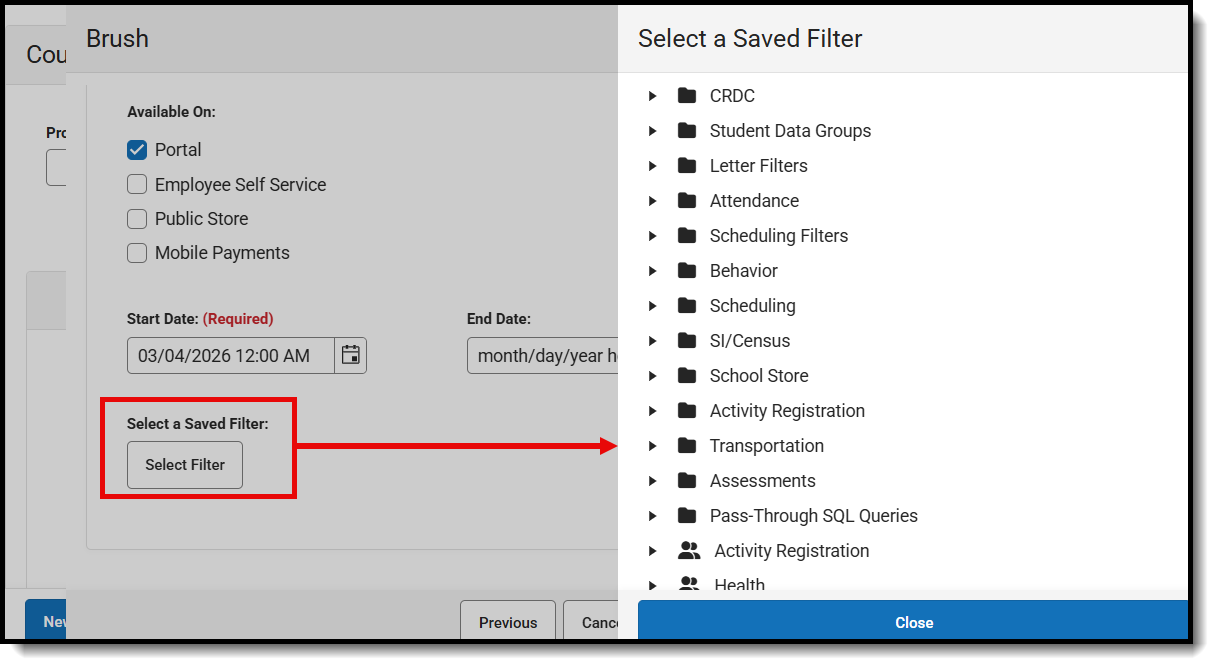Click the Attendance folder icon
Screen dimensions: 1218x669
coord(687,200)
